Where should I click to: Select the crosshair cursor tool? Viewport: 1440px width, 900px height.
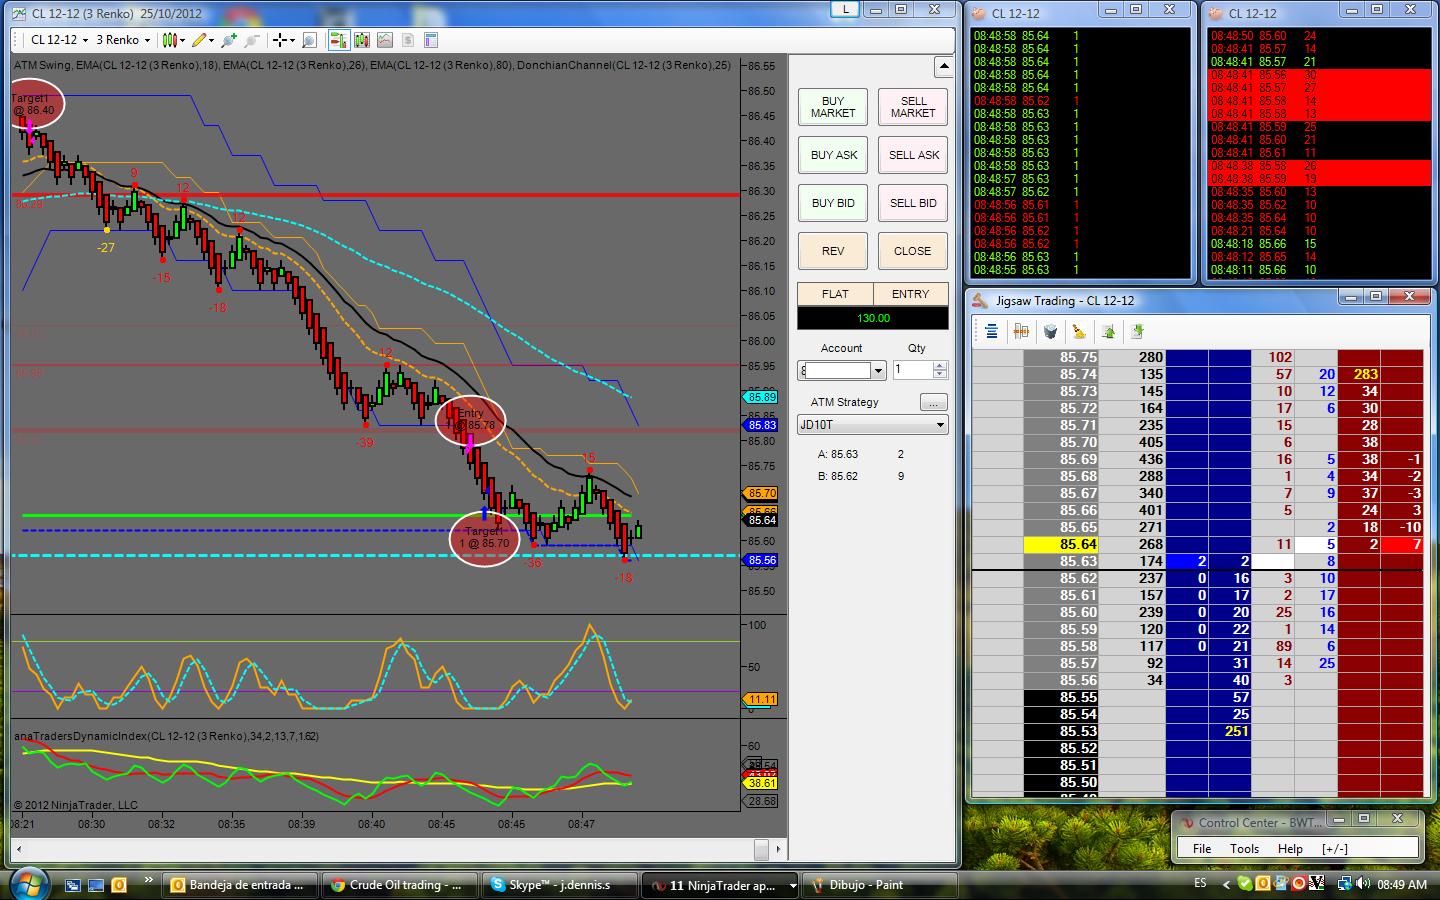point(280,40)
